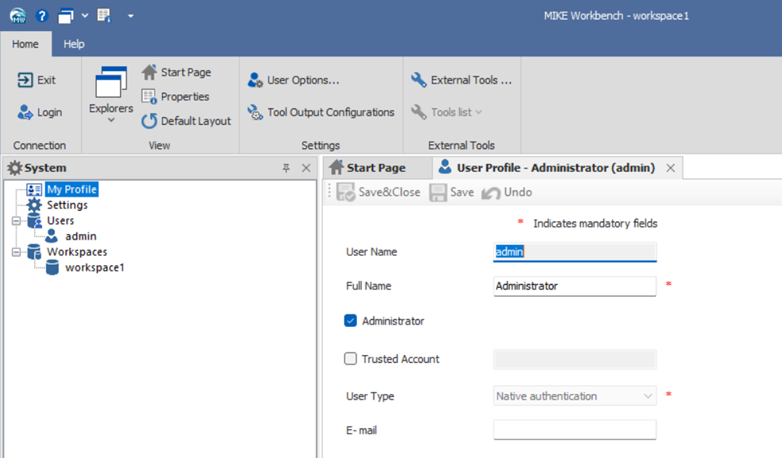Collapse the Workspaces tree node
The width and height of the screenshot is (782, 458).
point(16,252)
